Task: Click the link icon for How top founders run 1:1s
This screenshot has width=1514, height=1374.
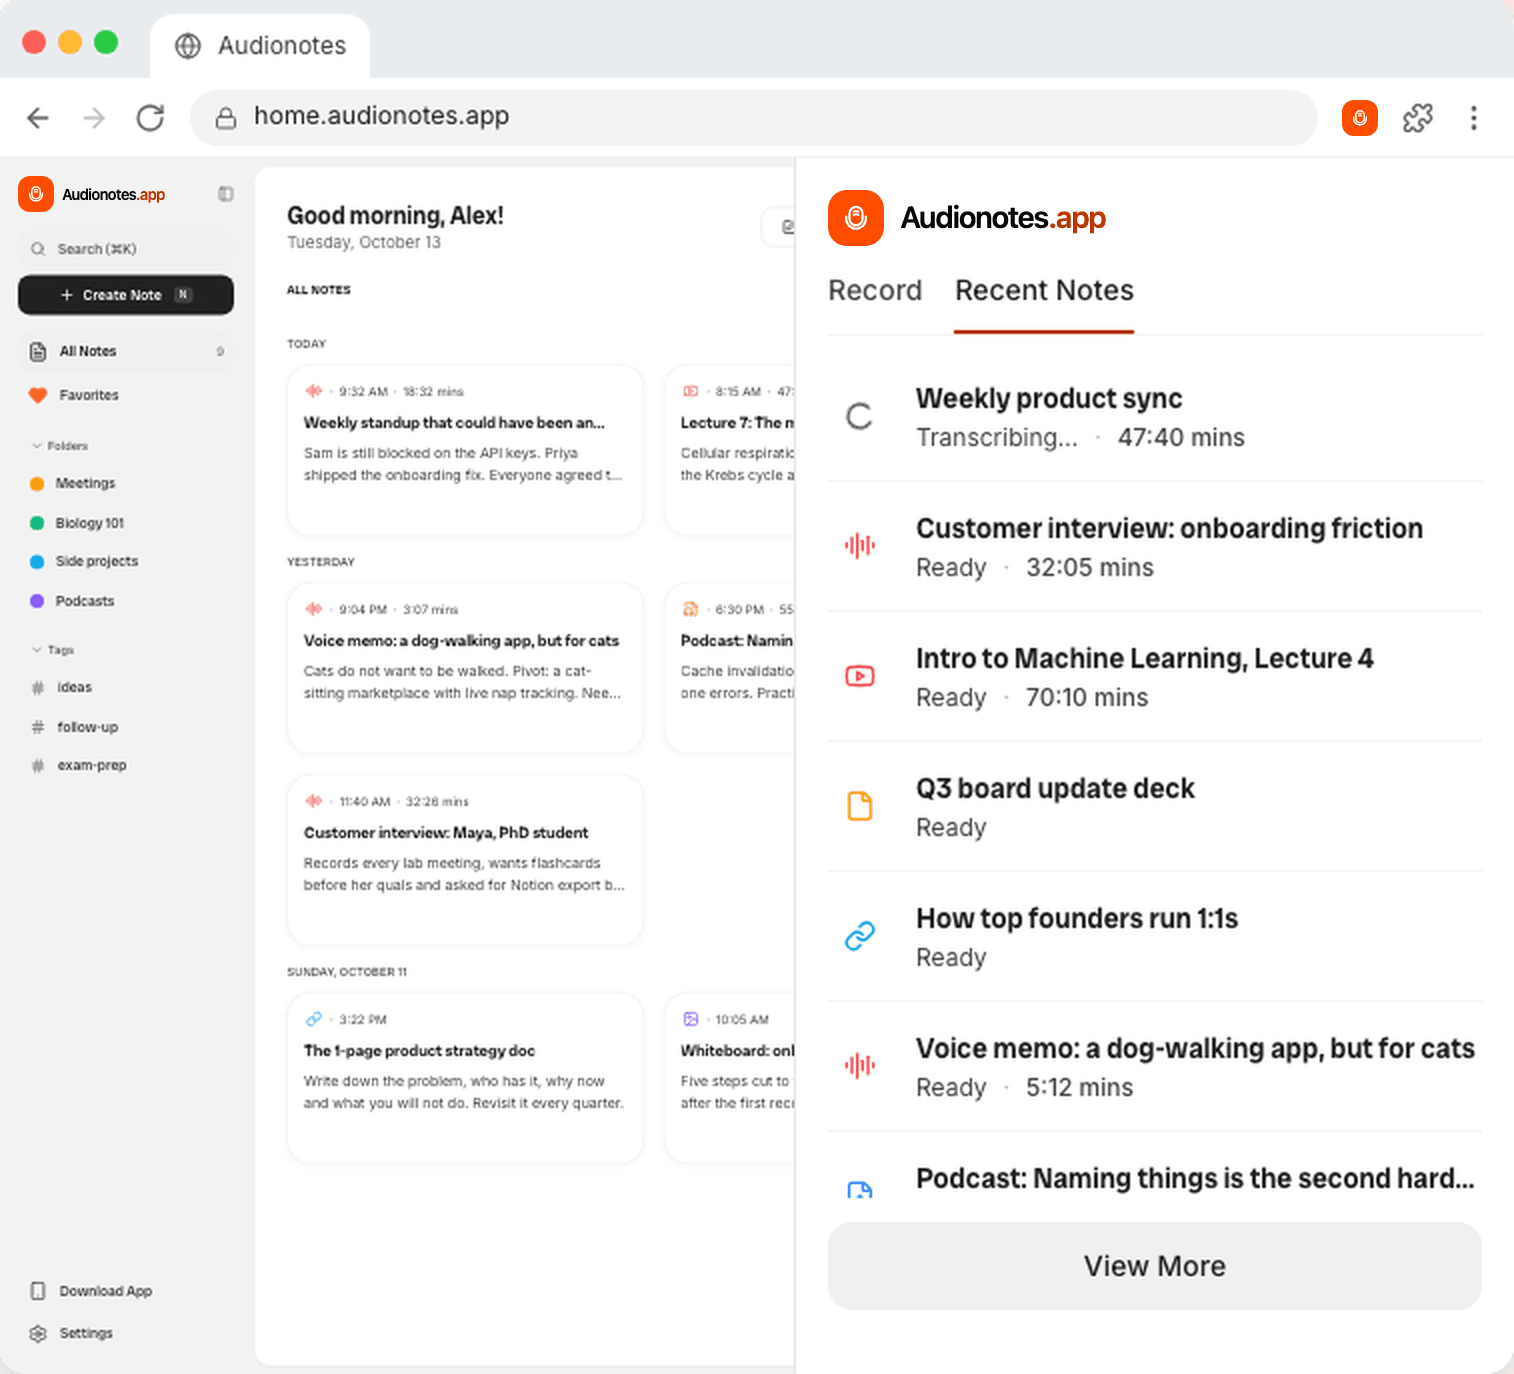Action: [x=859, y=936]
